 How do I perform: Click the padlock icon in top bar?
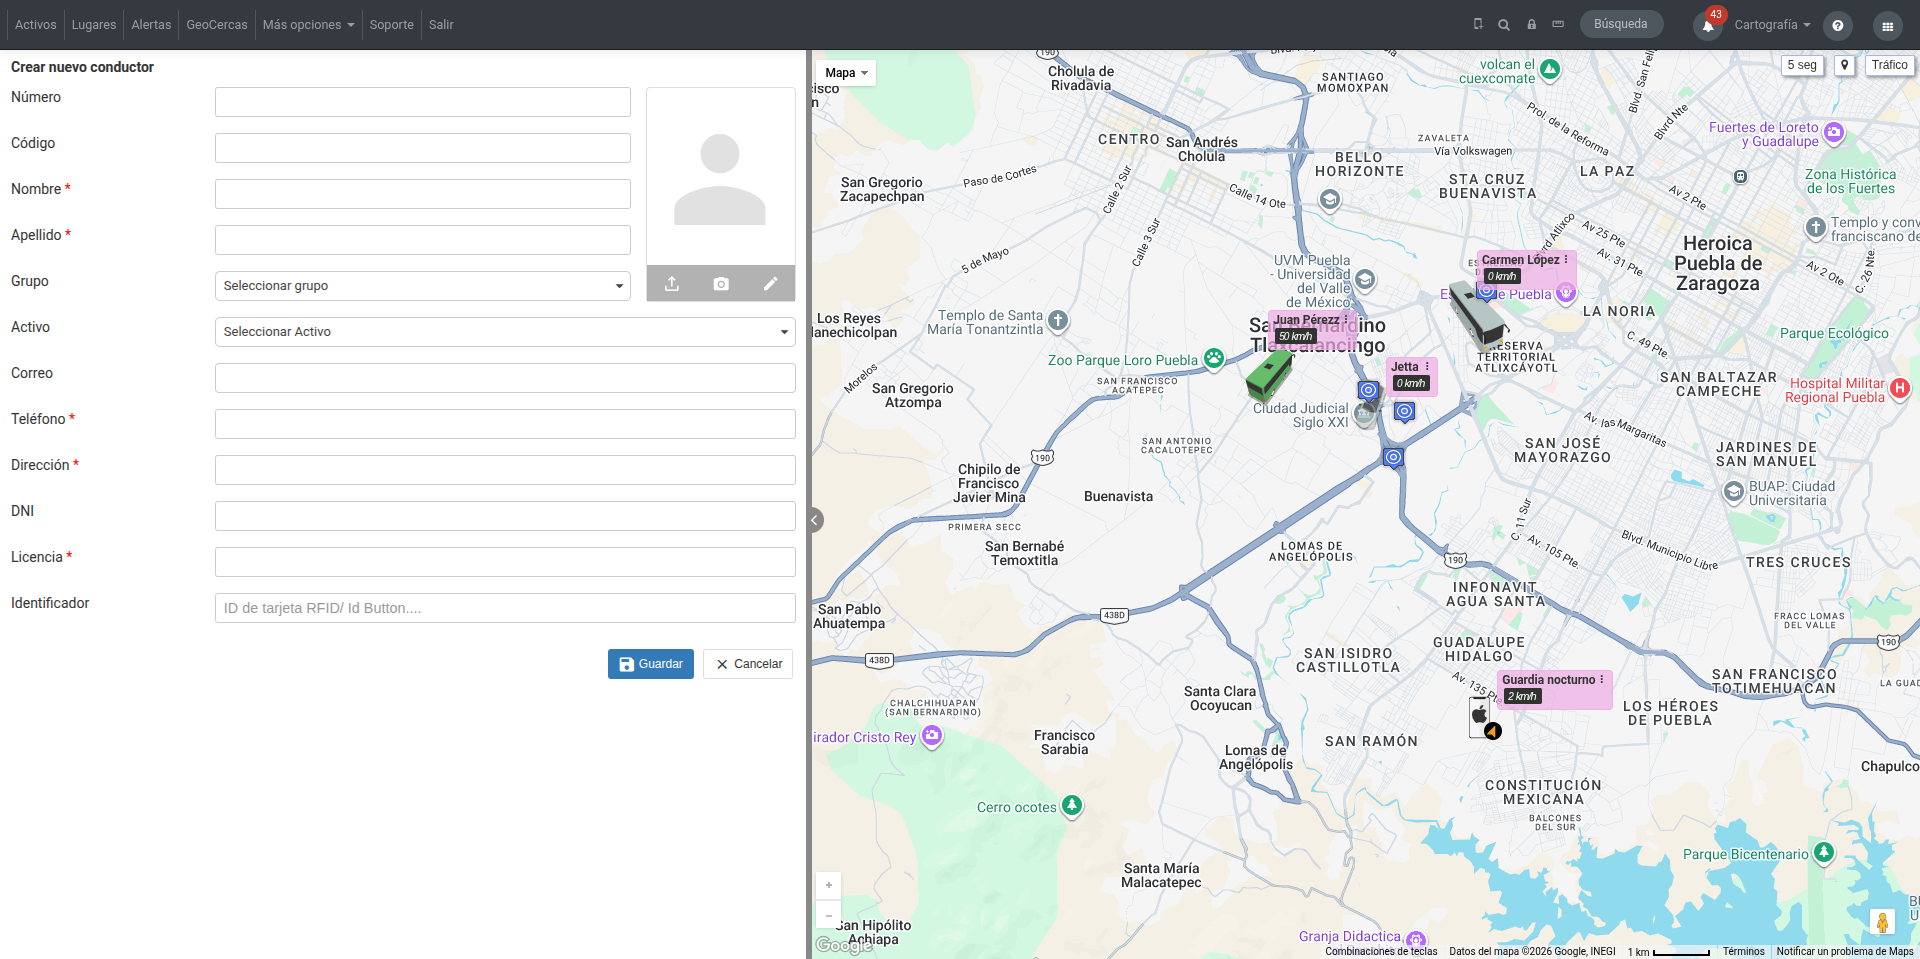1531,24
